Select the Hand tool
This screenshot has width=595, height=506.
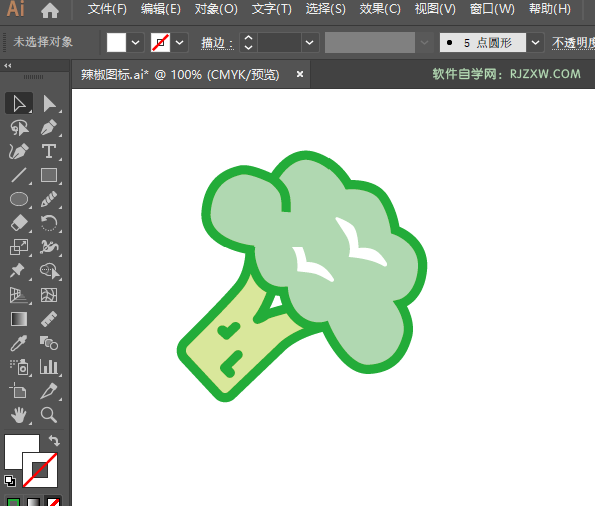19,415
